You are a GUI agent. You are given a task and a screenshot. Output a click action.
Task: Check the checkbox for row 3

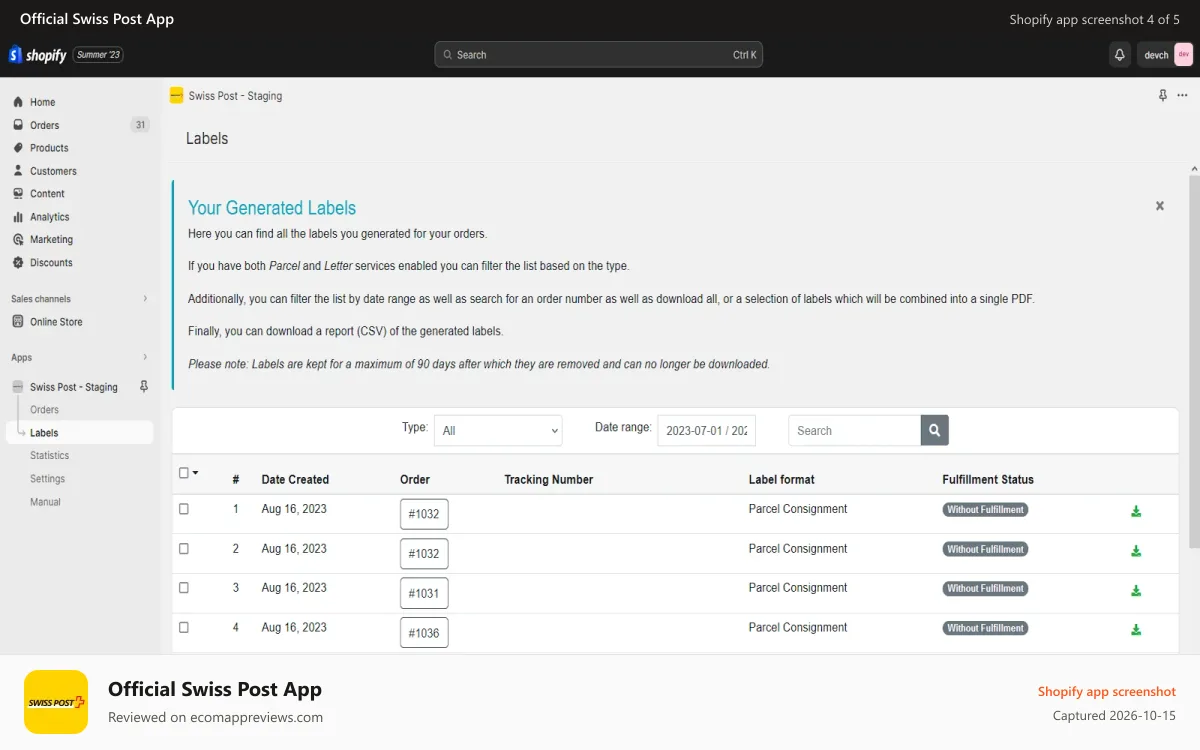click(x=184, y=588)
